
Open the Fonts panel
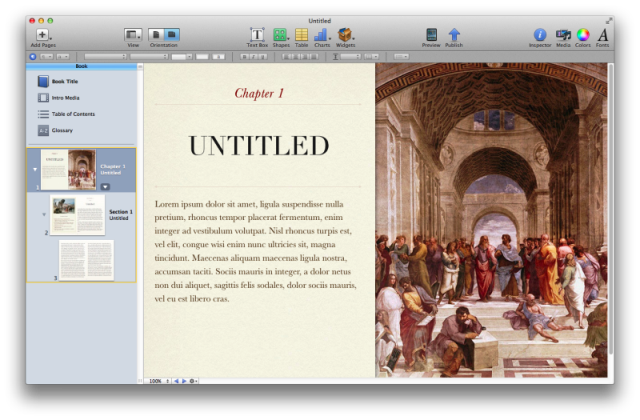click(603, 35)
